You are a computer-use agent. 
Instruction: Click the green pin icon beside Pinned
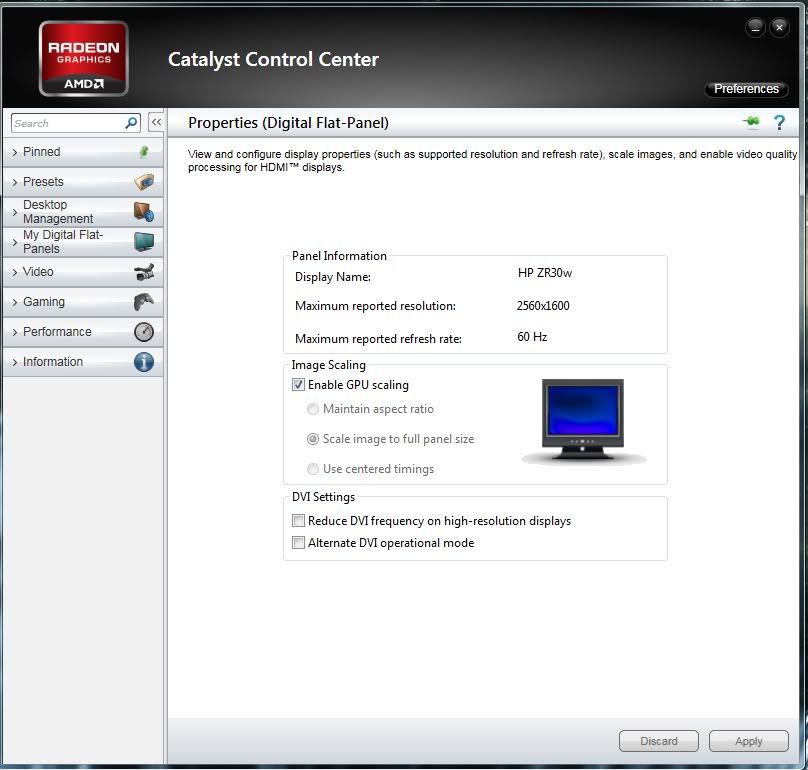(x=144, y=152)
